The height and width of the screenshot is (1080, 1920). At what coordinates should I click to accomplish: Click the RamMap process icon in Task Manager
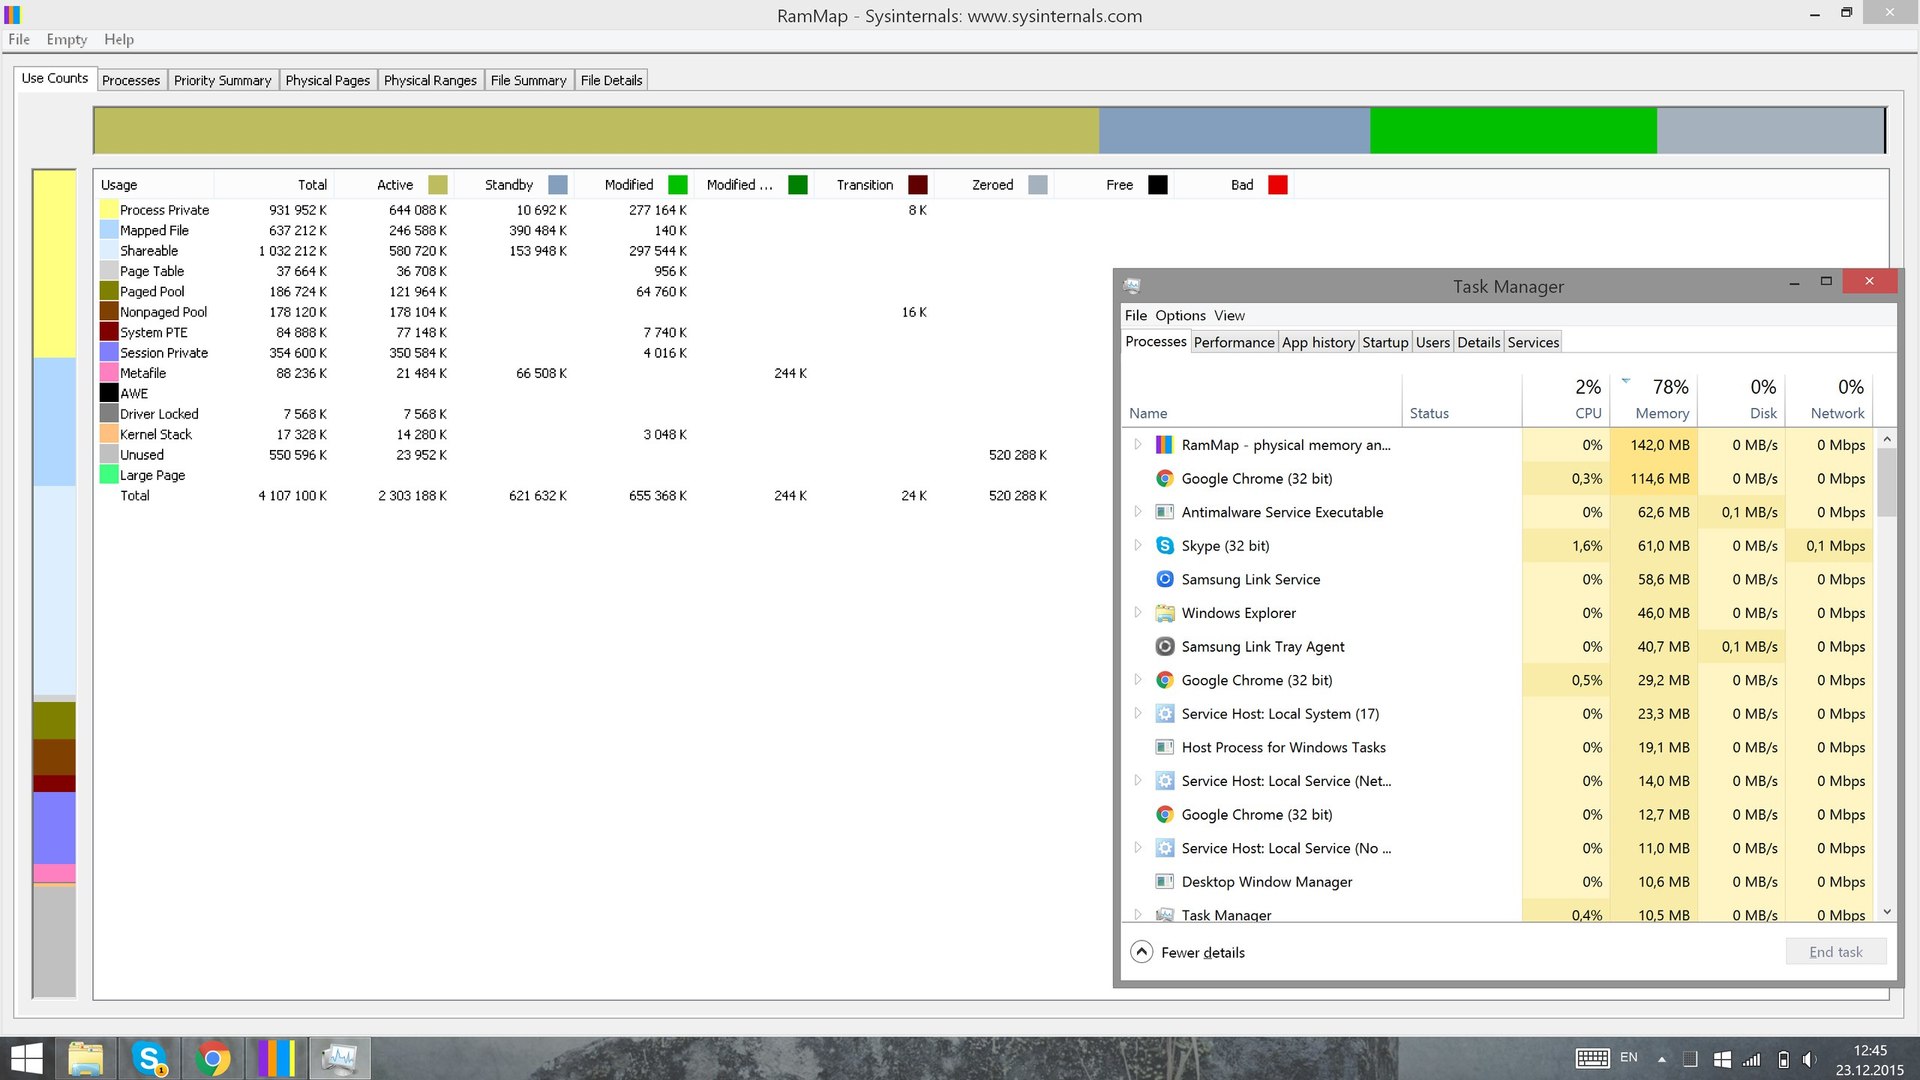click(1164, 445)
